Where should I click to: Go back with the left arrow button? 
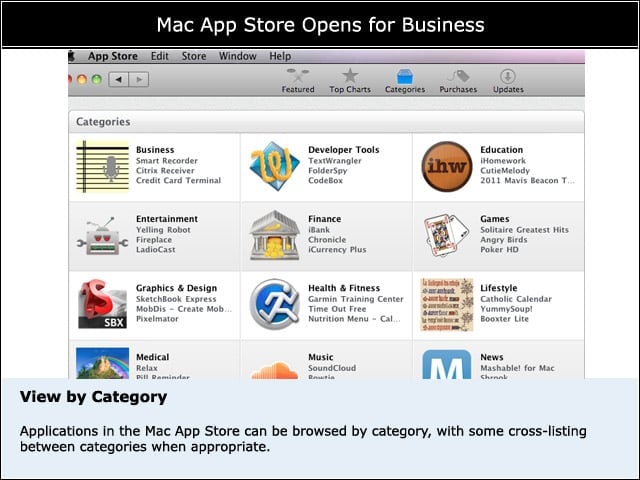[x=119, y=79]
